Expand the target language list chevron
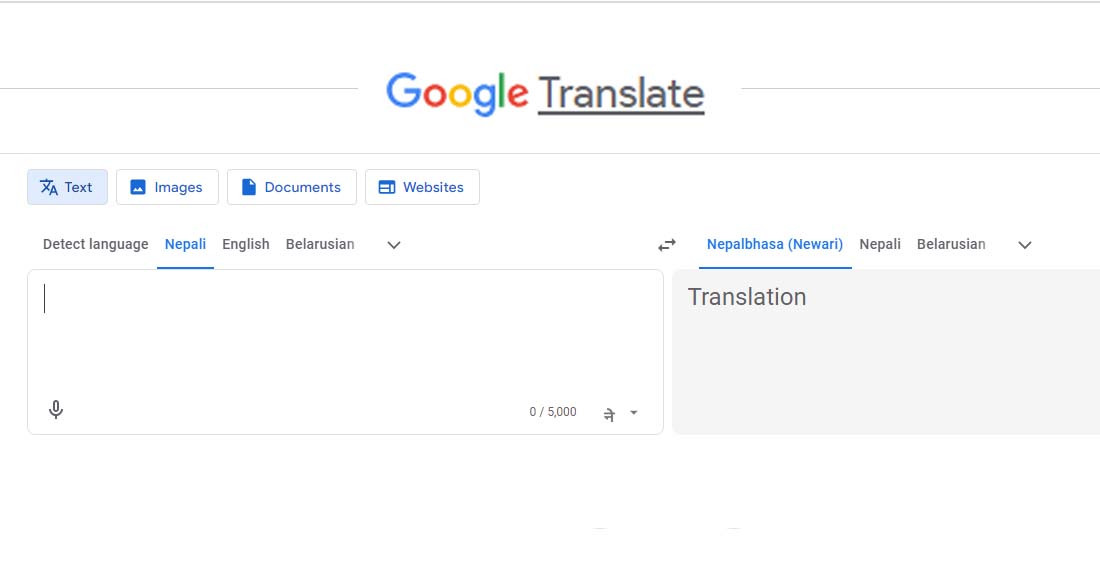 point(1025,245)
